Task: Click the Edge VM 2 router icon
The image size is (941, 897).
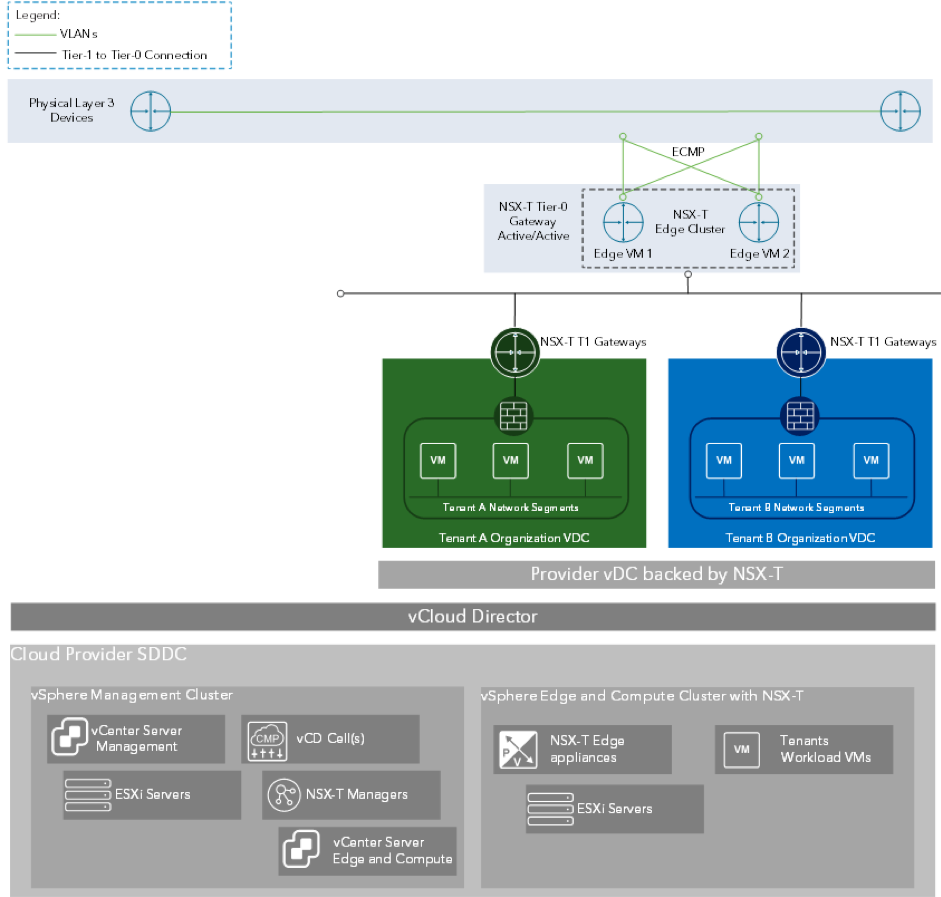Action: 759,221
